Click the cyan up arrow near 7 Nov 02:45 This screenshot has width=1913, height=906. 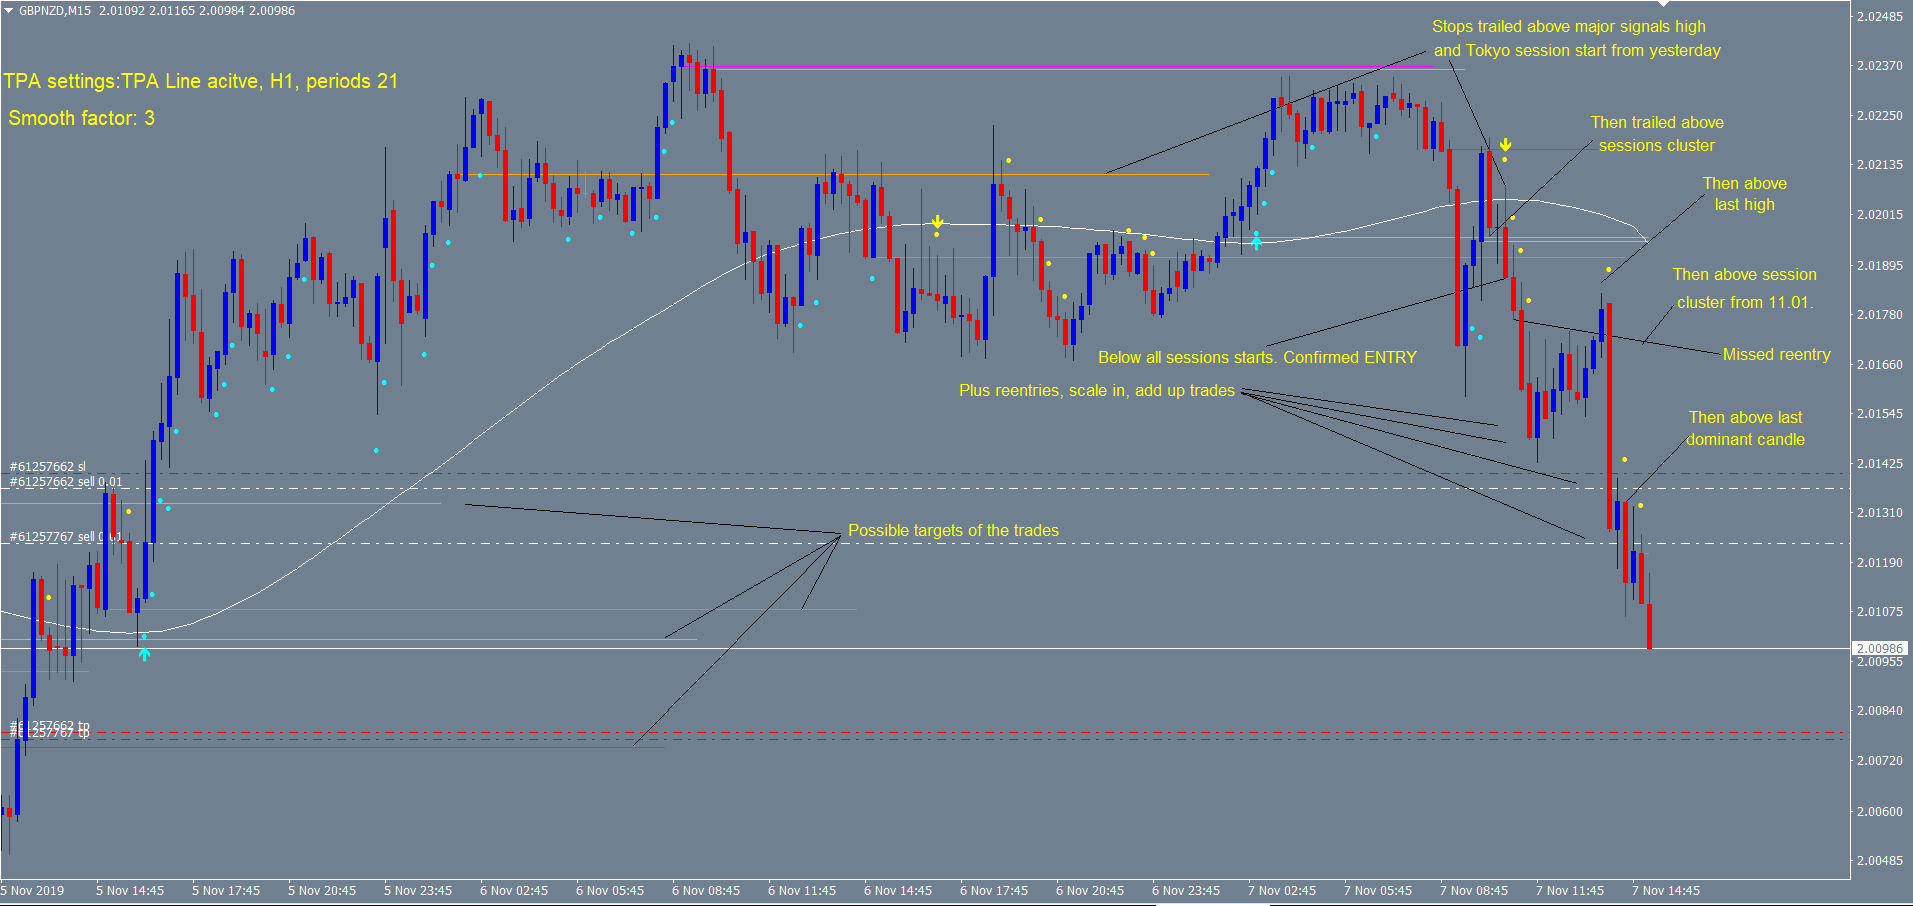pyautogui.click(x=1256, y=241)
